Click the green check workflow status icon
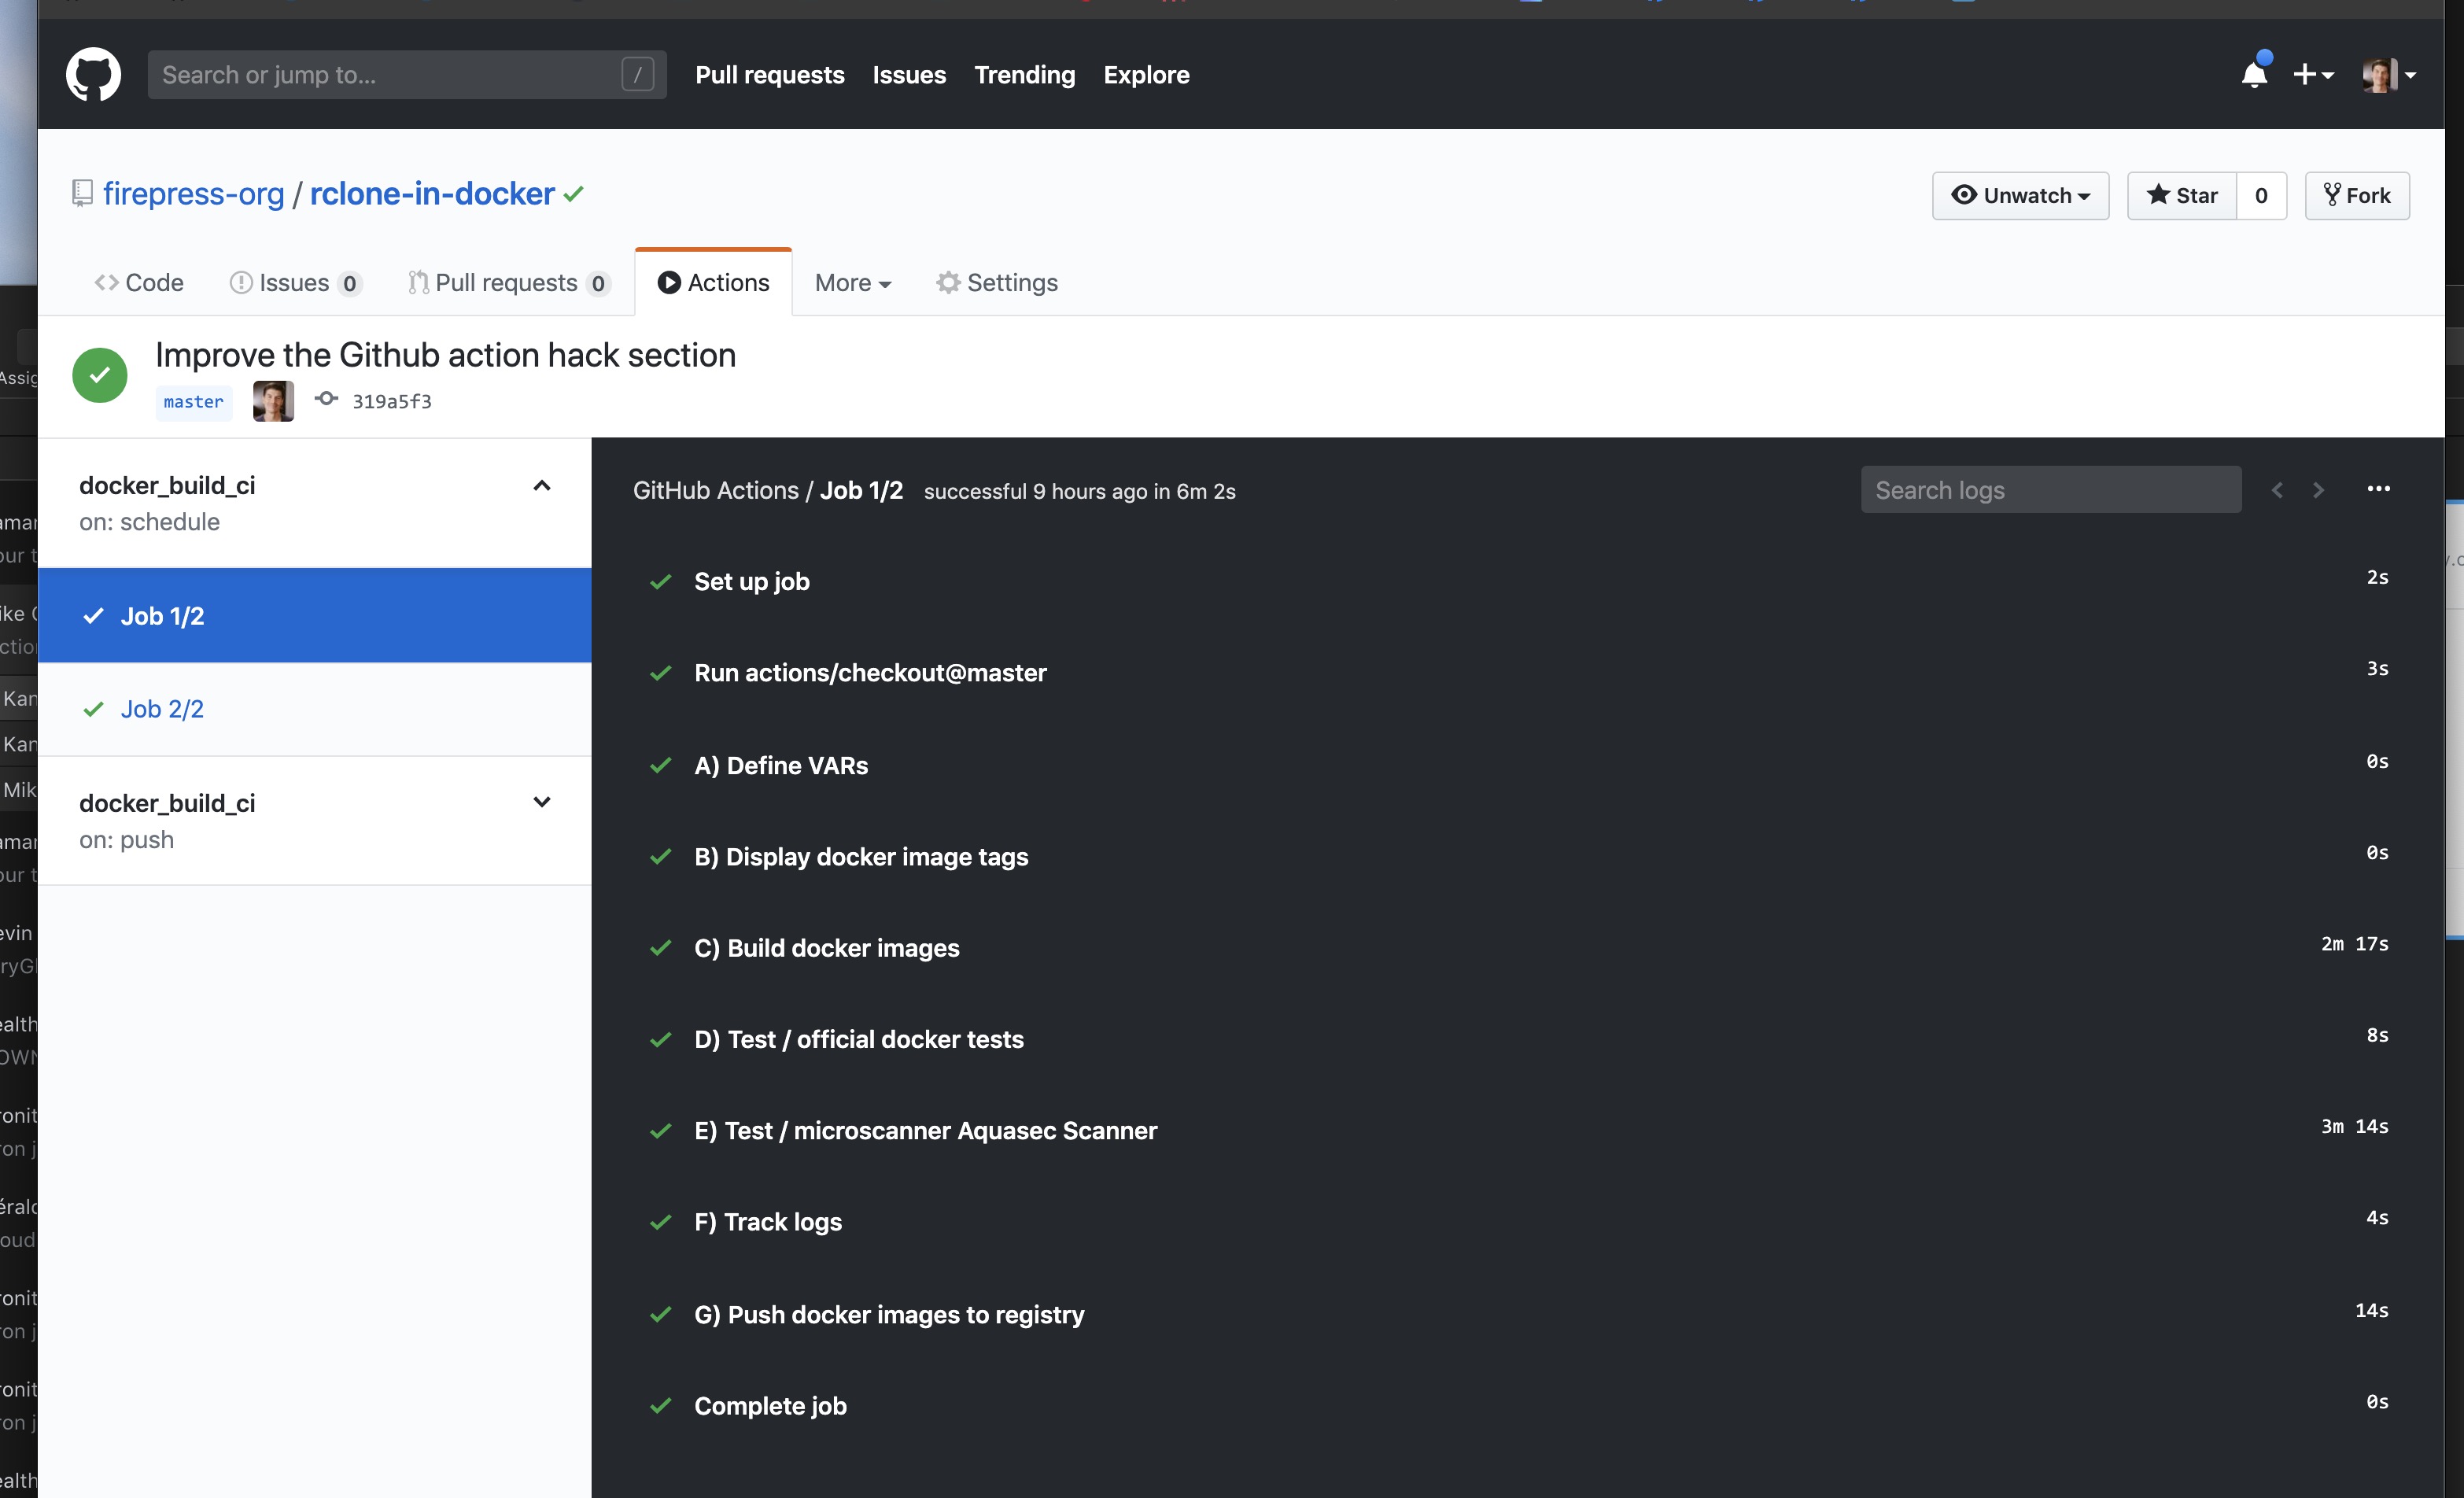 tap(100, 374)
